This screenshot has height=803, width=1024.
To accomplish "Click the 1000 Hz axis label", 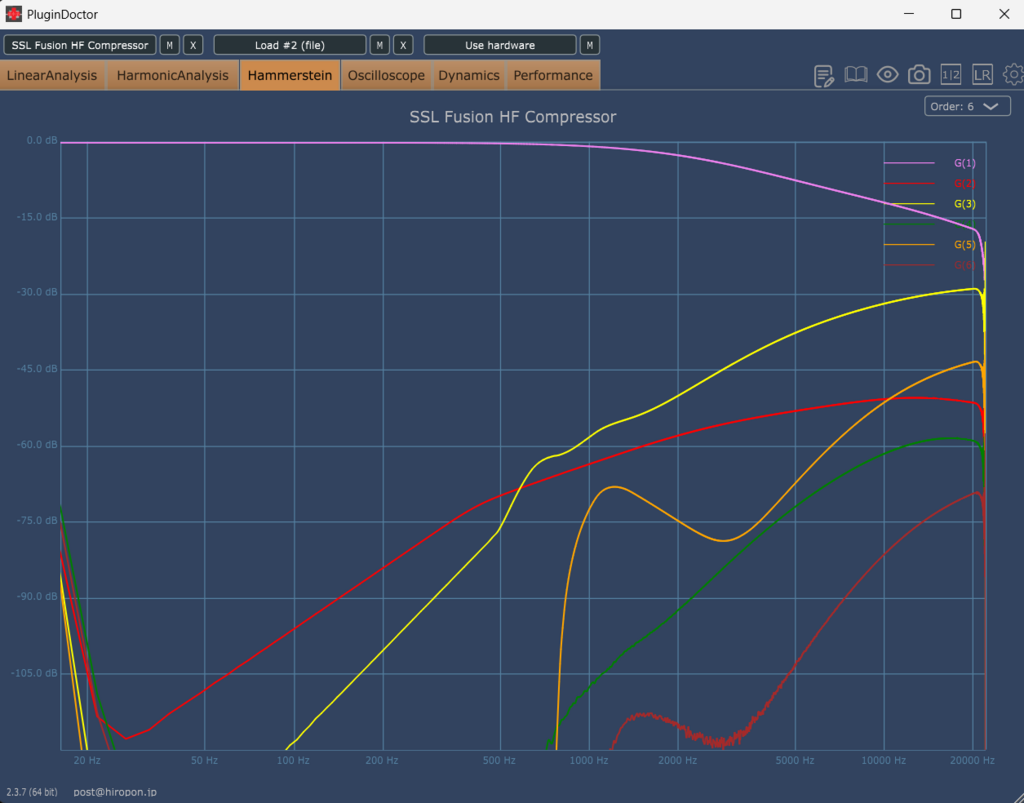I will 589,761.
